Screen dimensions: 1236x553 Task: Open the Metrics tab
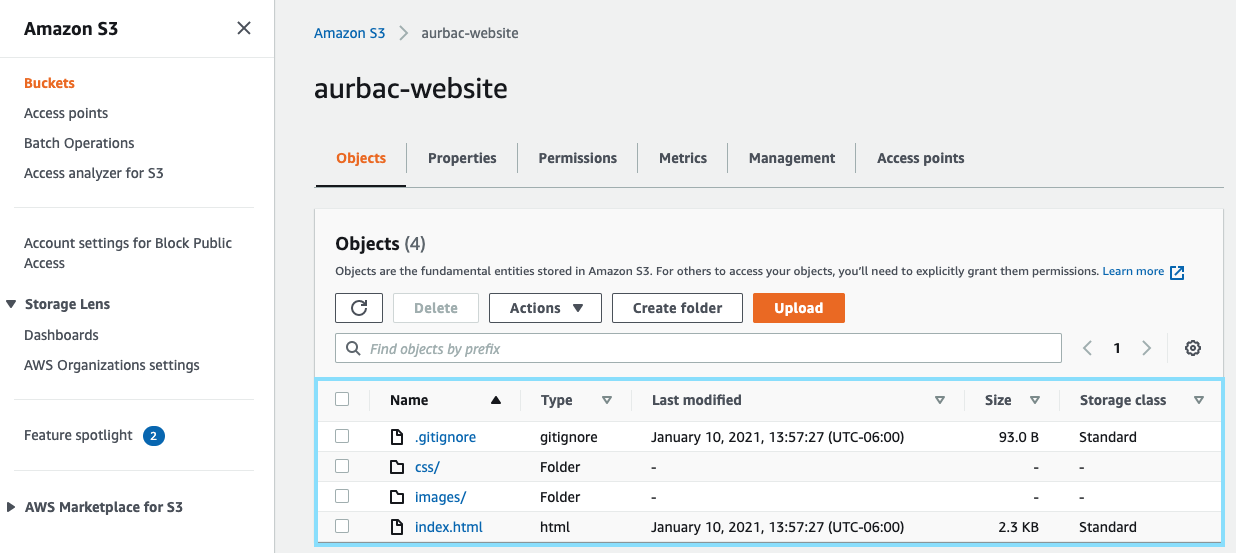pyautogui.click(x=683, y=158)
